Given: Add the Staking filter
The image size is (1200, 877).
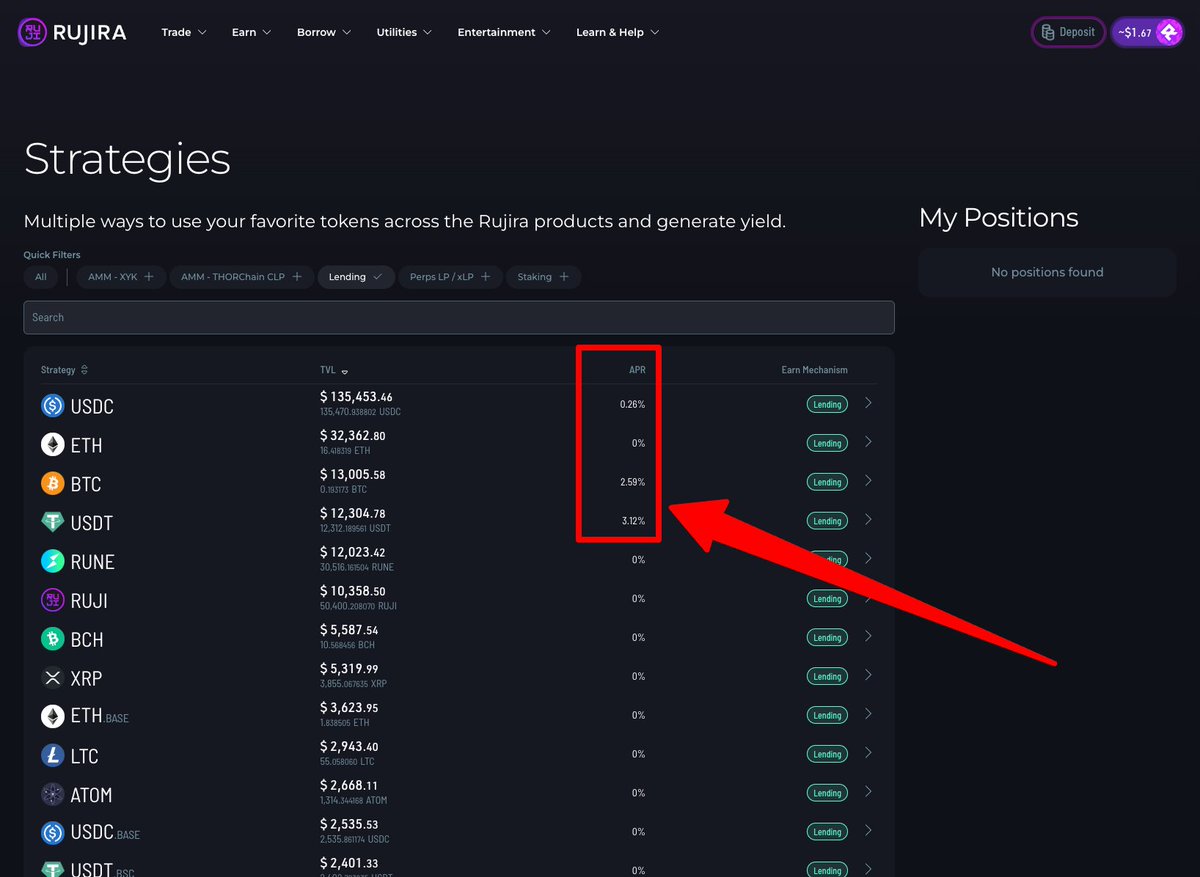Looking at the screenshot, I should point(543,277).
